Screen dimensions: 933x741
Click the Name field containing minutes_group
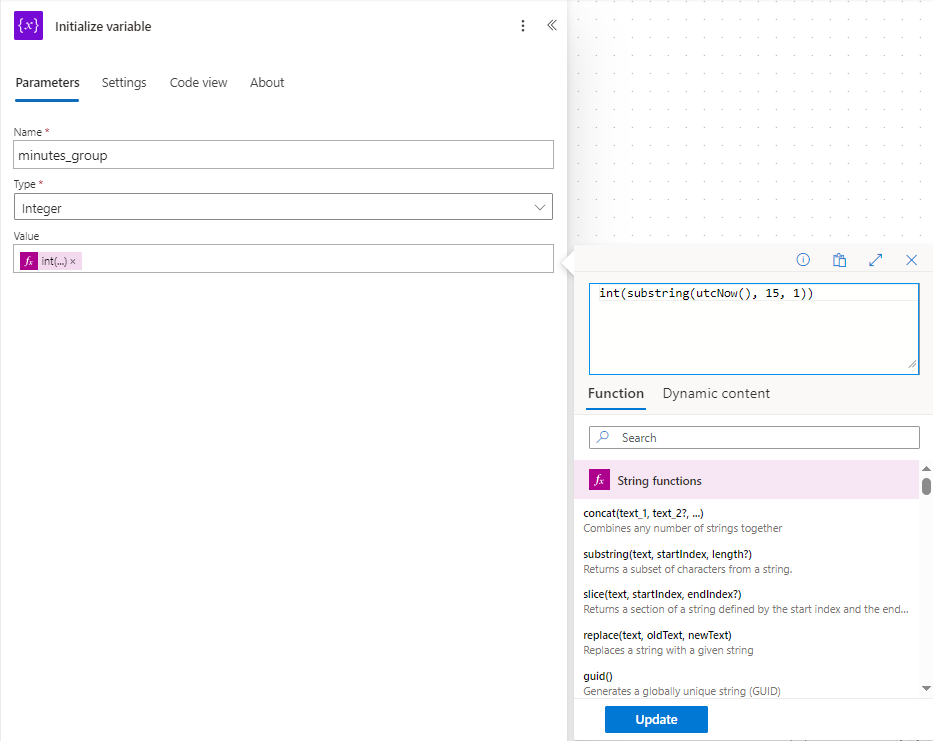(x=283, y=155)
